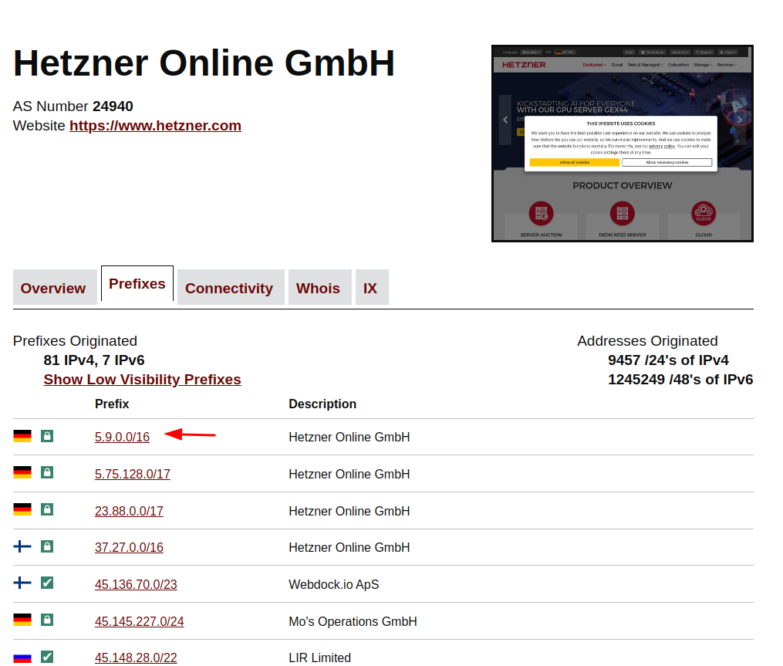Click the lock icon for 5.75.128.0/17
783x666 pixels.
pyautogui.click(x=47, y=472)
